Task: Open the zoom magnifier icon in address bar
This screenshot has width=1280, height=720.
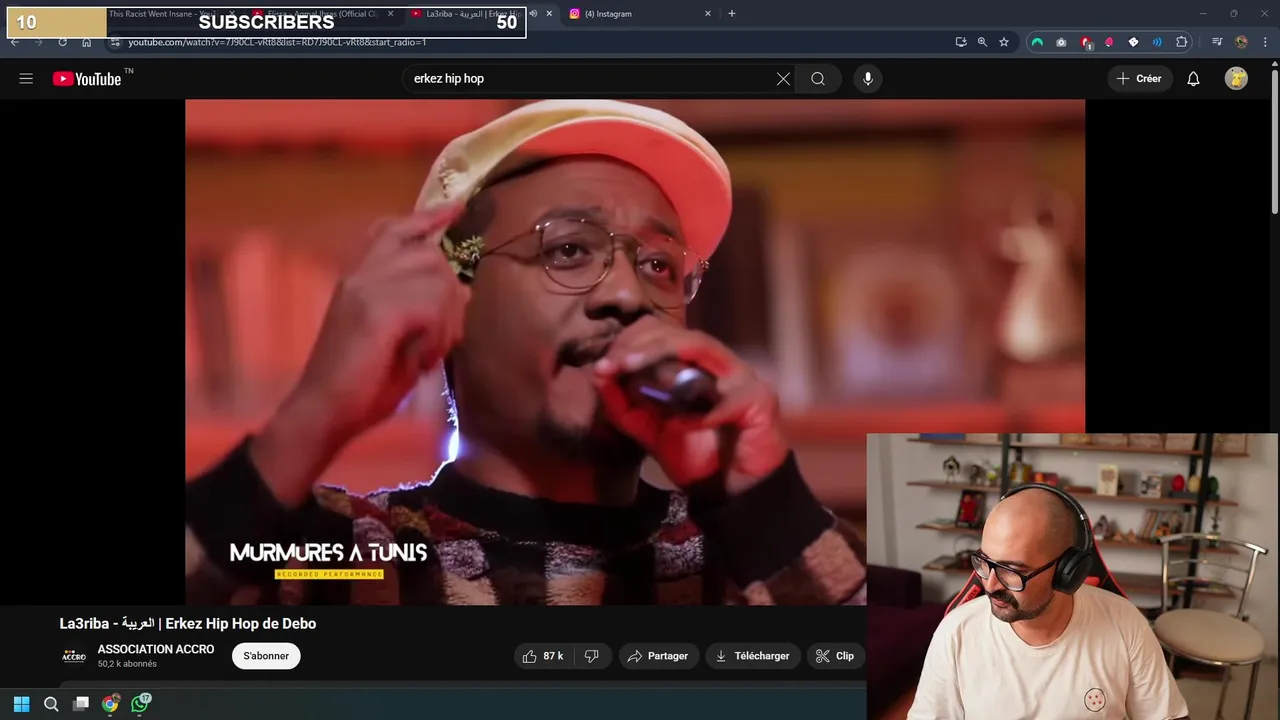Action: tap(982, 42)
